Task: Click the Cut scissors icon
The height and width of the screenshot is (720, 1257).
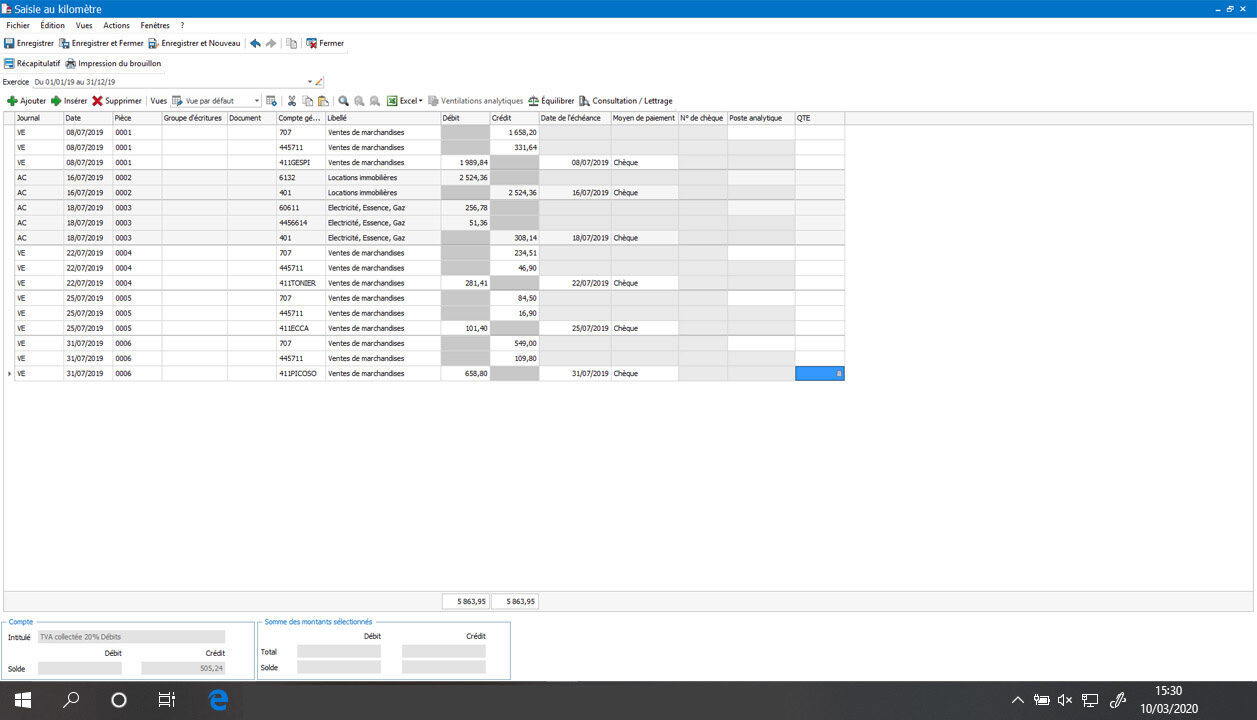Action: coord(292,101)
